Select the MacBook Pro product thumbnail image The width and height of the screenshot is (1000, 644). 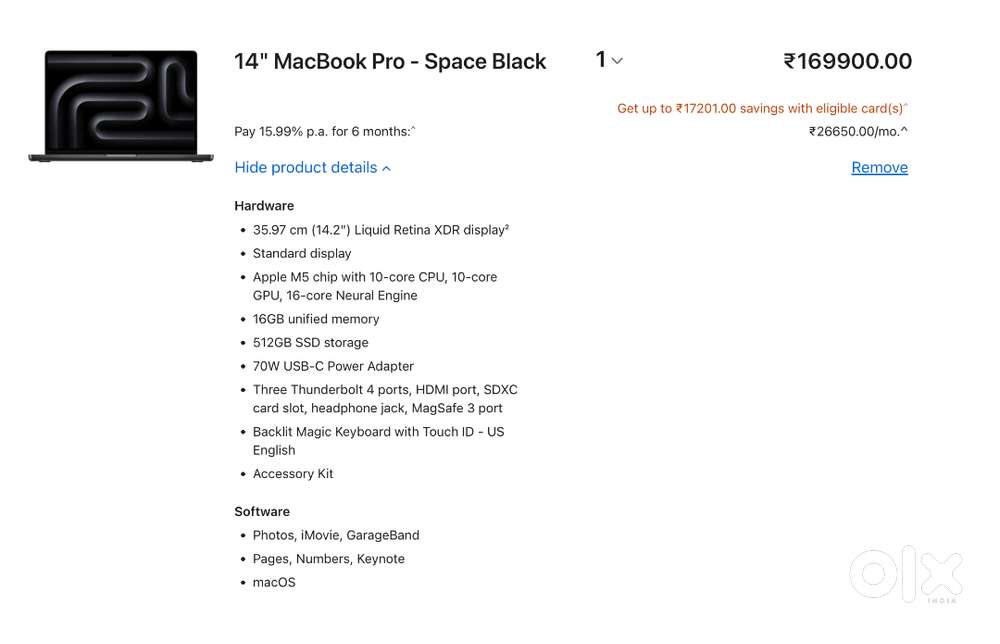coord(120,105)
